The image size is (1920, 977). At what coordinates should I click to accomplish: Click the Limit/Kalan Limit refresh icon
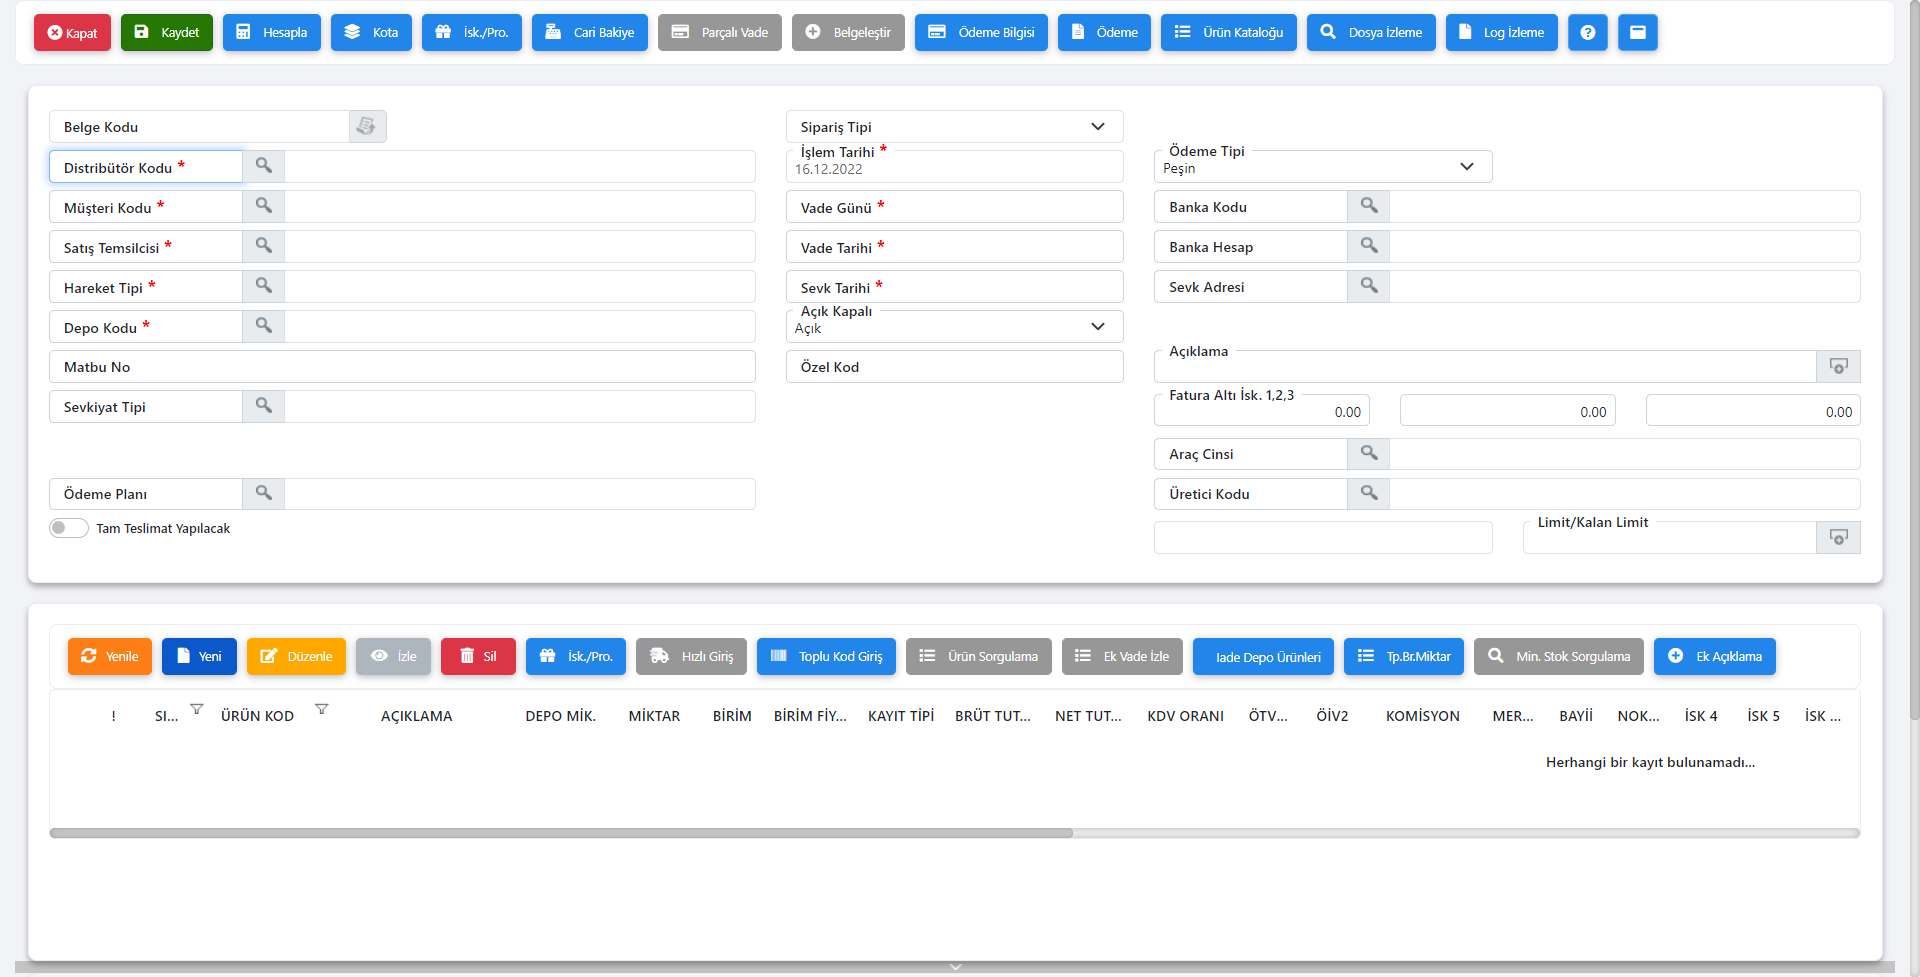(x=1838, y=537)
